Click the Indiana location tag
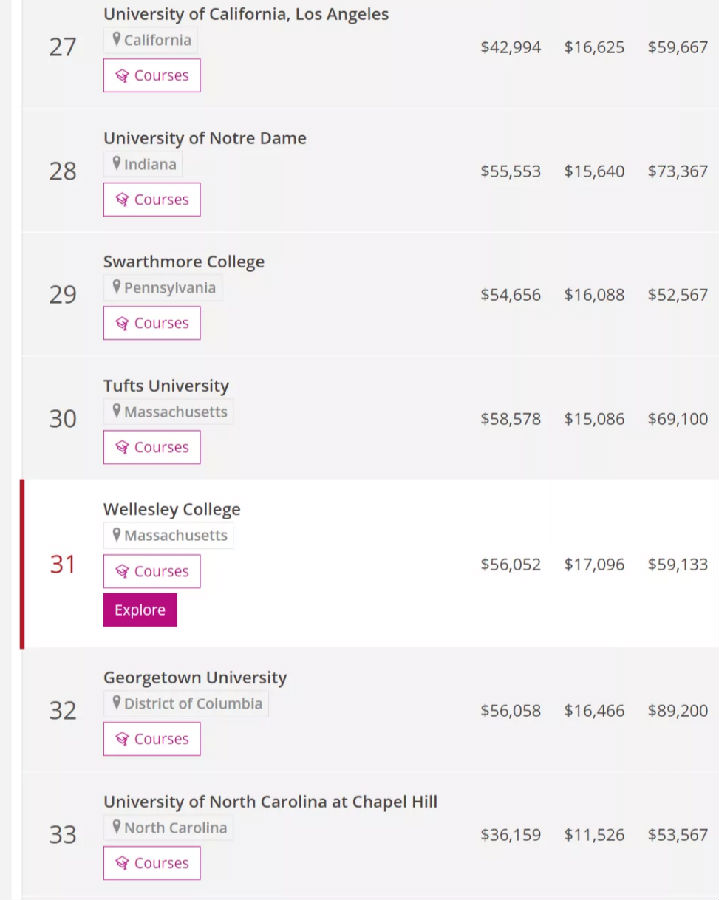The image size is (719, 900). click(144, 164)
